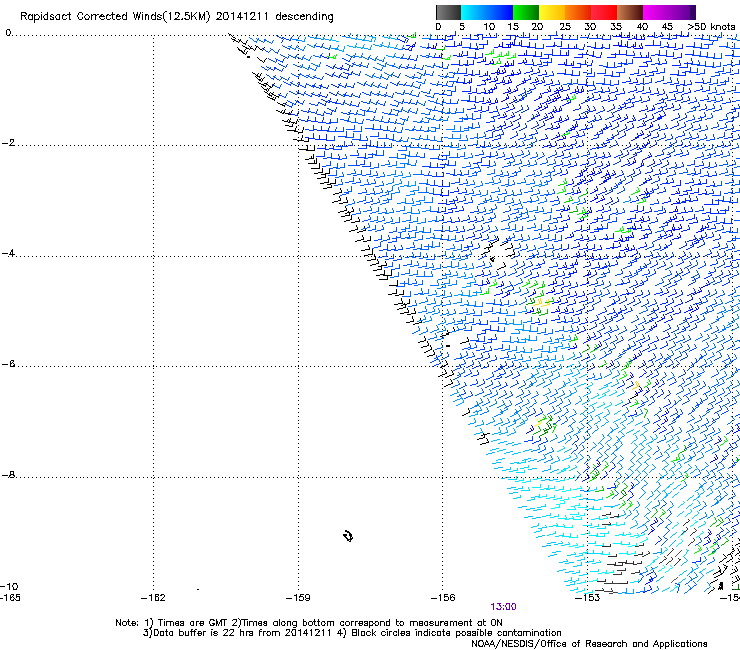Click the latitude label '-2'
The height and width of the screenshot is (650, 740).
[x=9, y=143]
